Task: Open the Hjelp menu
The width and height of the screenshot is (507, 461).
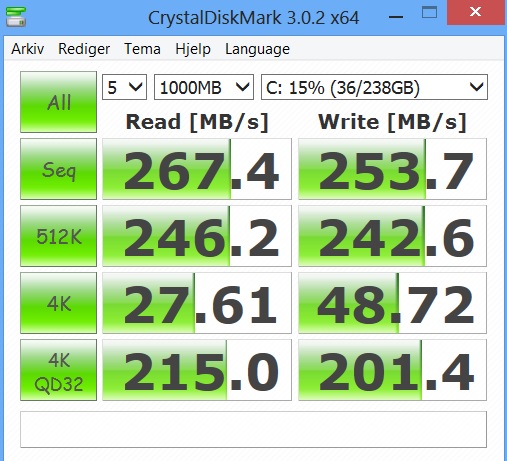Action: tap(193, 49)
